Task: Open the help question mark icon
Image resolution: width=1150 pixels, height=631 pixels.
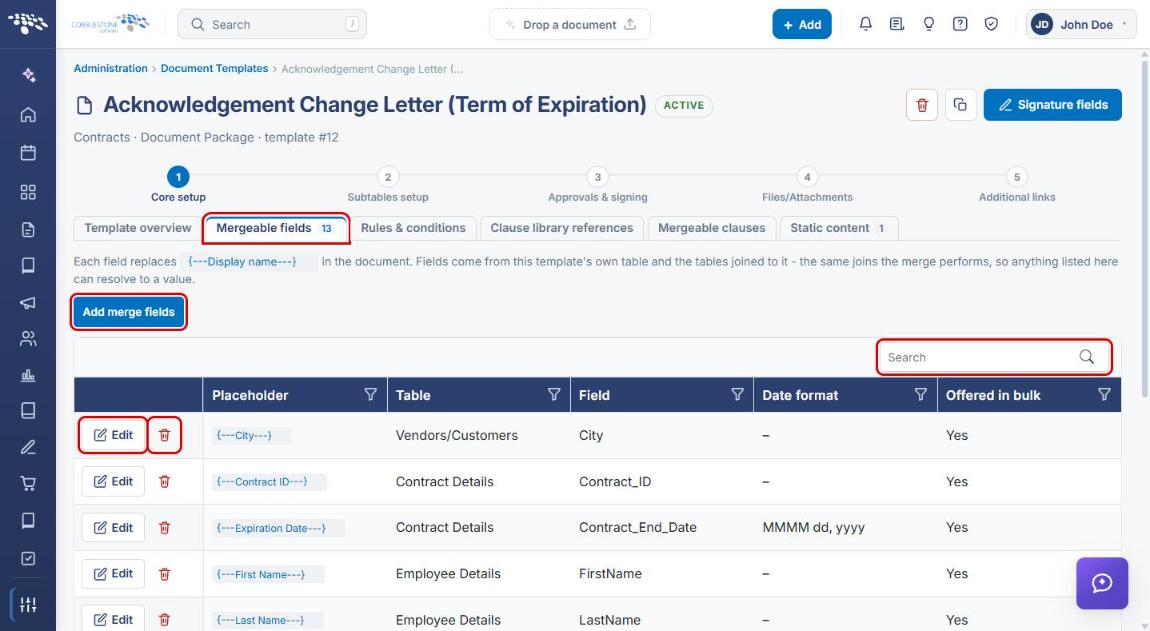Action: (x=959, y=24)
